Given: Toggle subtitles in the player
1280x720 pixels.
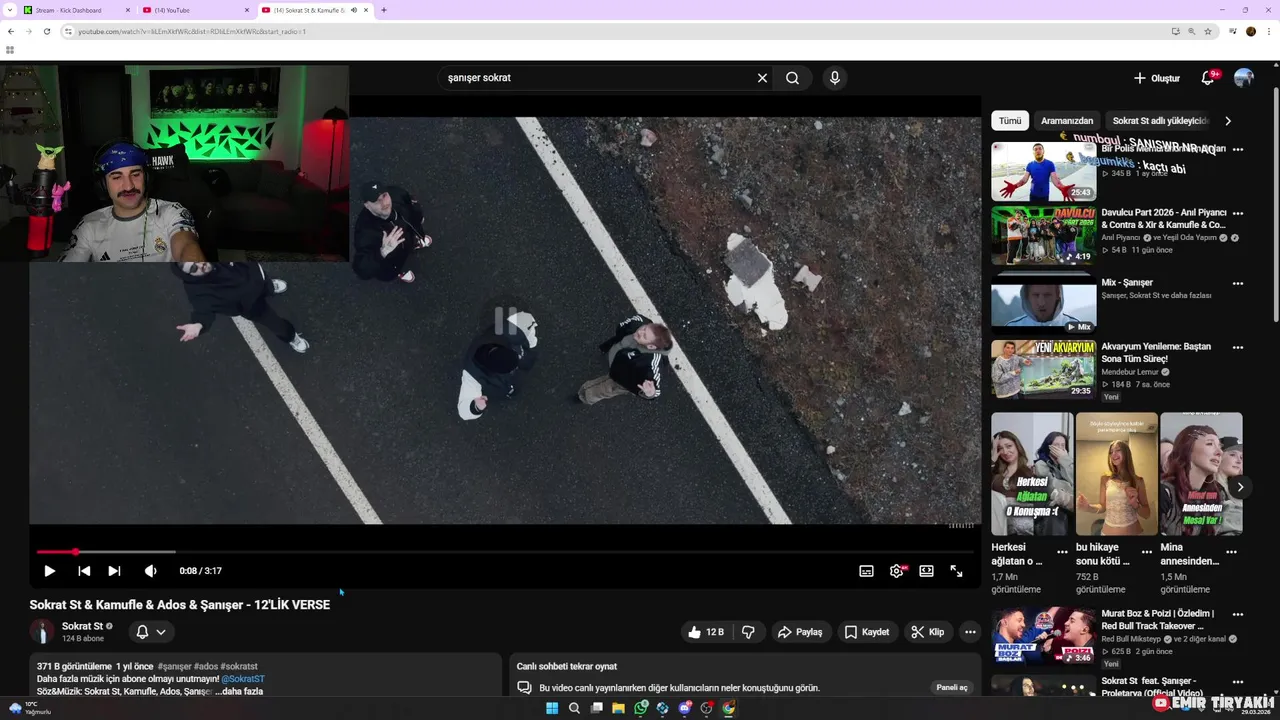Looking at the screenshot, I should pyautogui.click(x=866, y=571).
